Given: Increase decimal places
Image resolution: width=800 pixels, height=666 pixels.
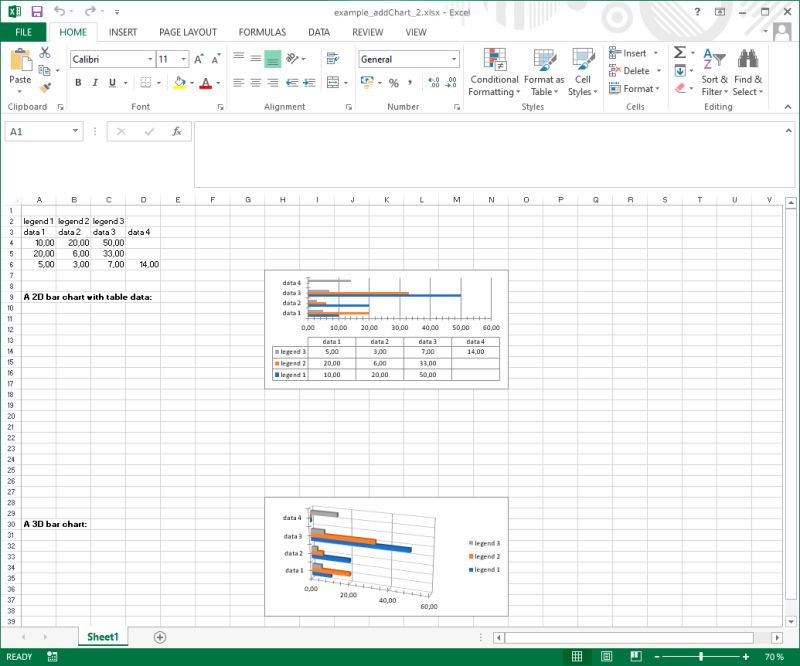Looking at the screenshot, I should [x=434, y=83].
